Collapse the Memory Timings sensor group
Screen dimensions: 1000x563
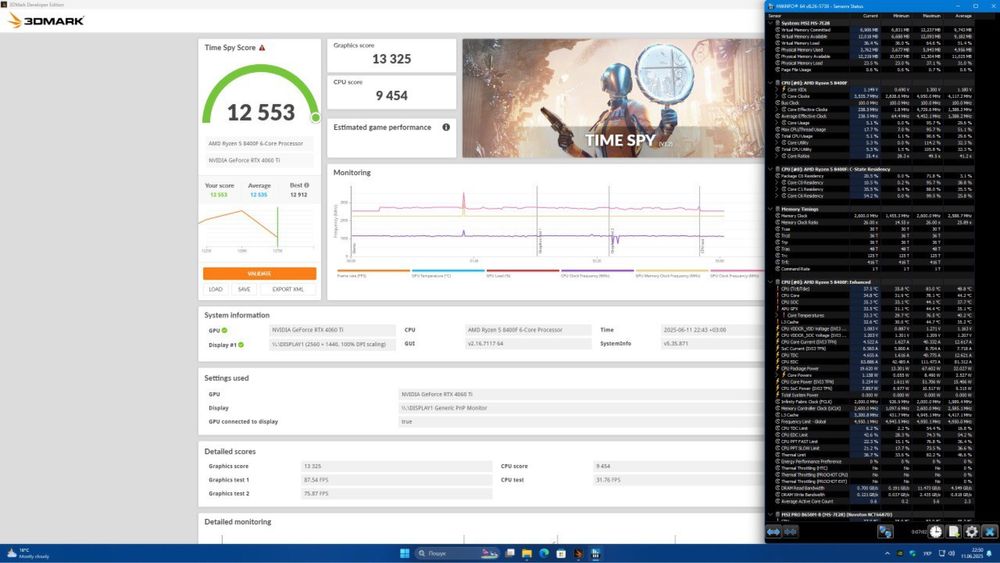tap(770, 209)
